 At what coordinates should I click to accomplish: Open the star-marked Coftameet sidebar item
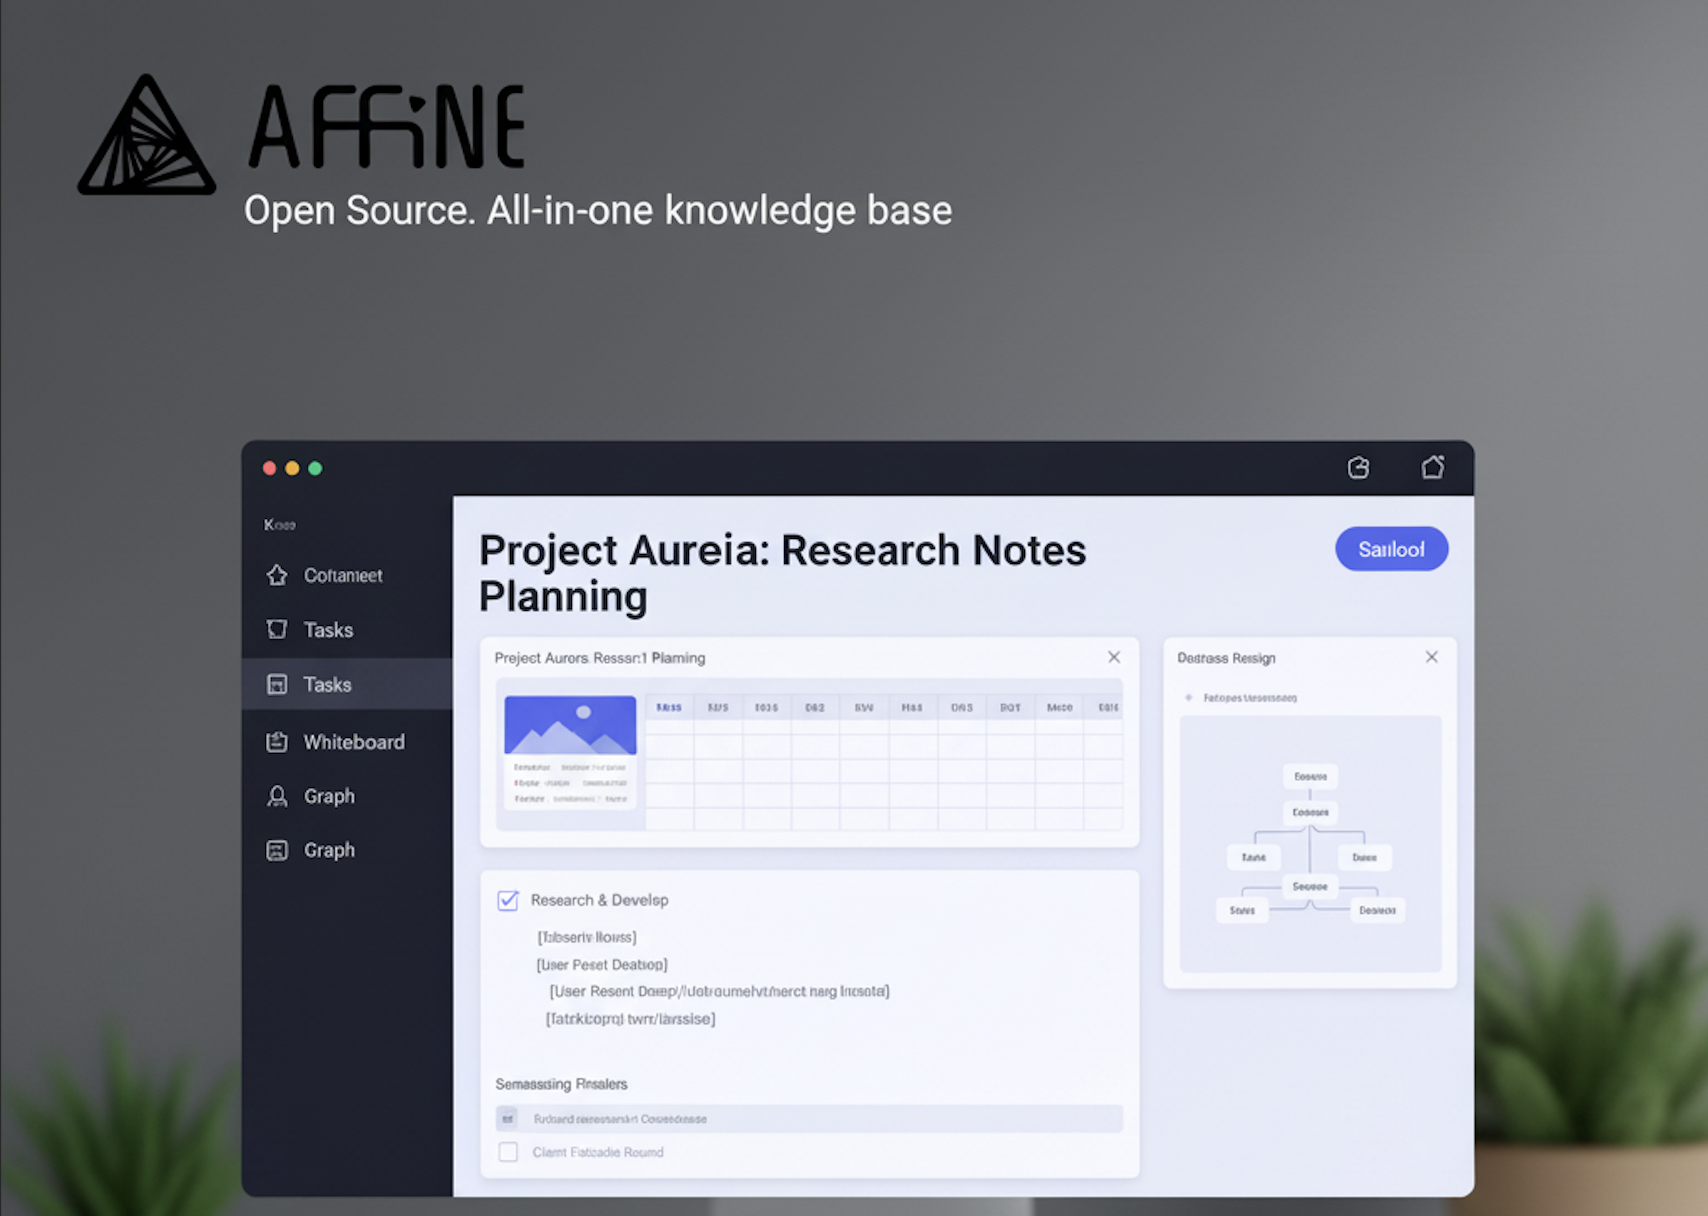(x=346, y=575)
